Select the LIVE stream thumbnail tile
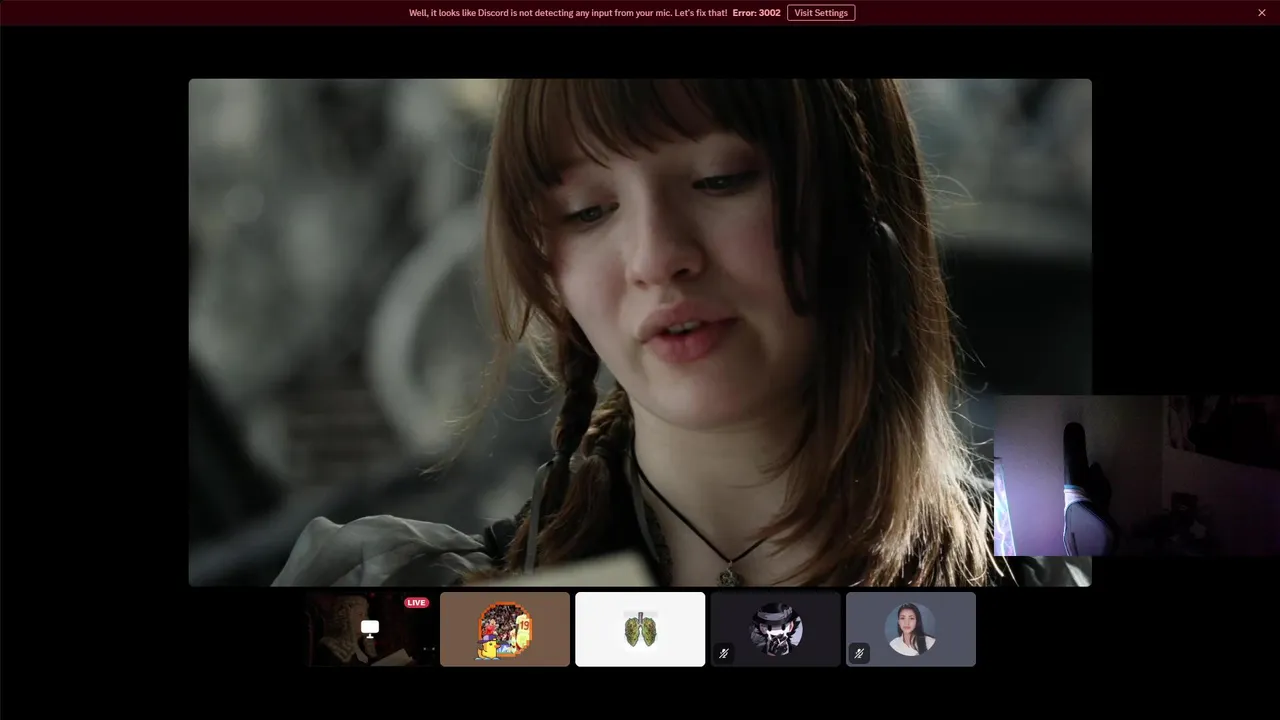1280x720 pixels. click(x=370, y=629)
